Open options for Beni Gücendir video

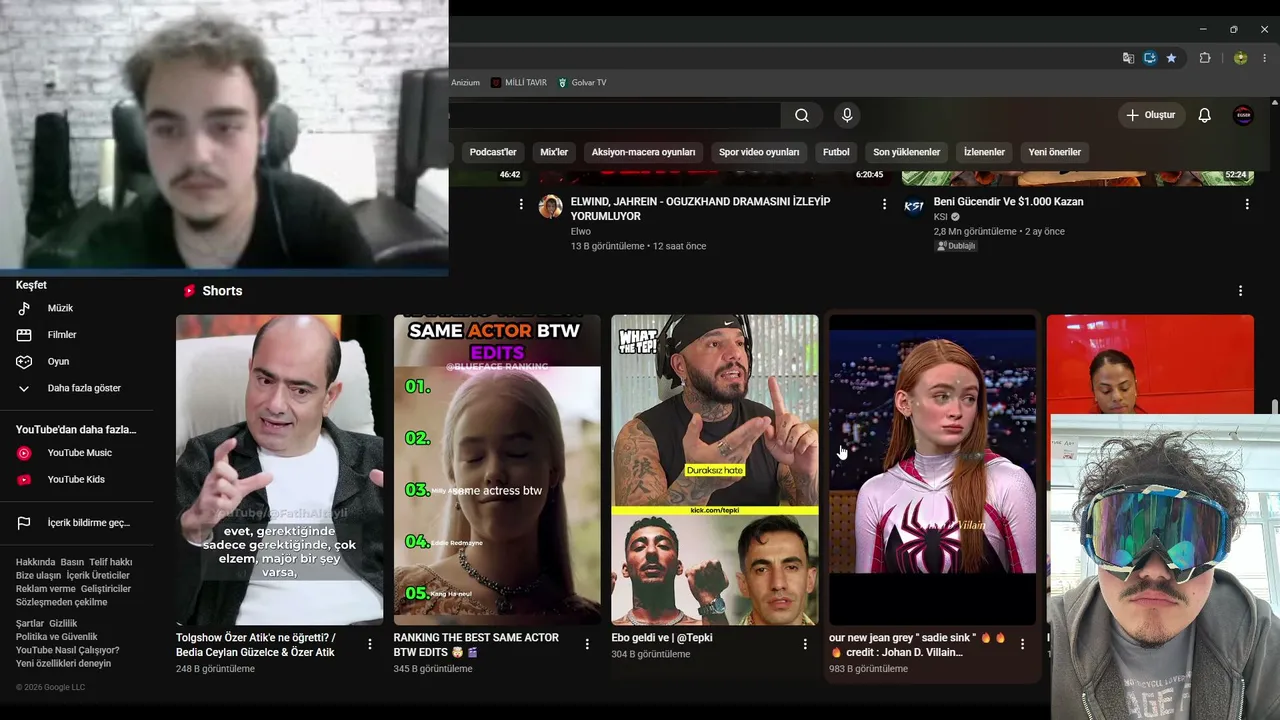[1247, 204]
